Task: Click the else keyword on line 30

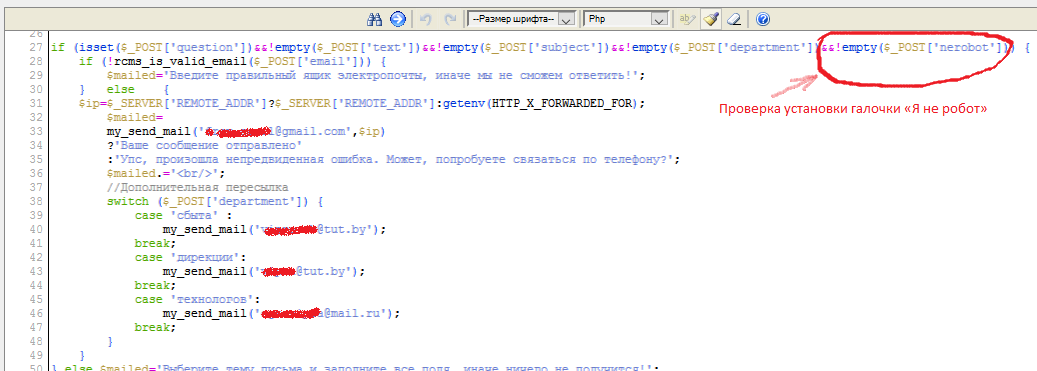Action: tap(122, 89)
